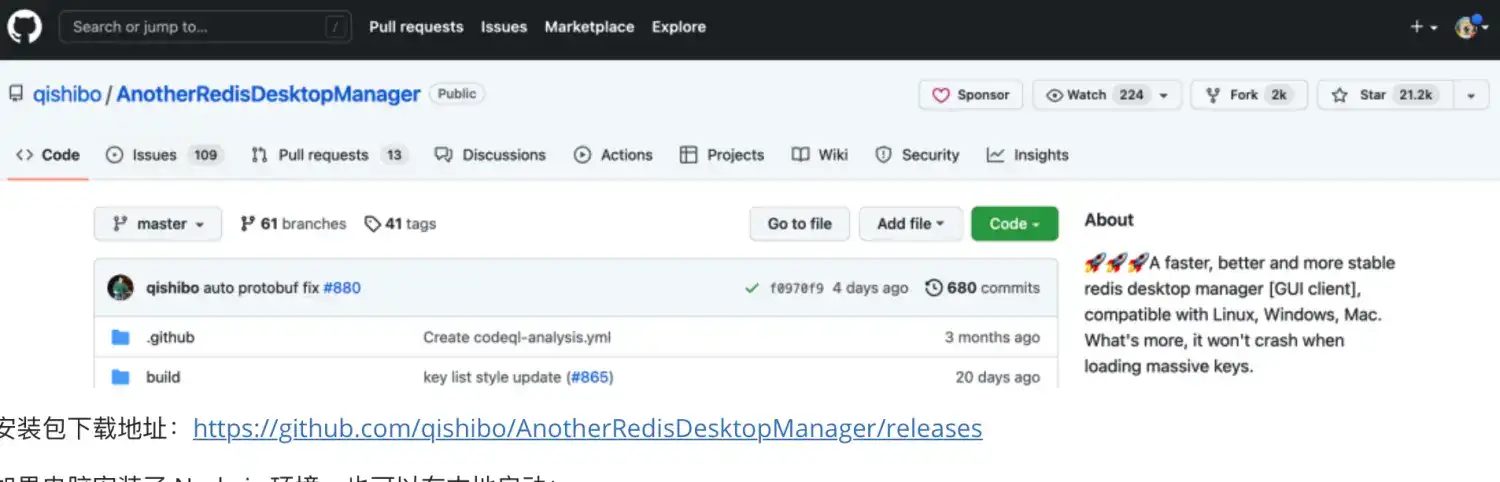Open the #865 link in build row

coord(590,377)
